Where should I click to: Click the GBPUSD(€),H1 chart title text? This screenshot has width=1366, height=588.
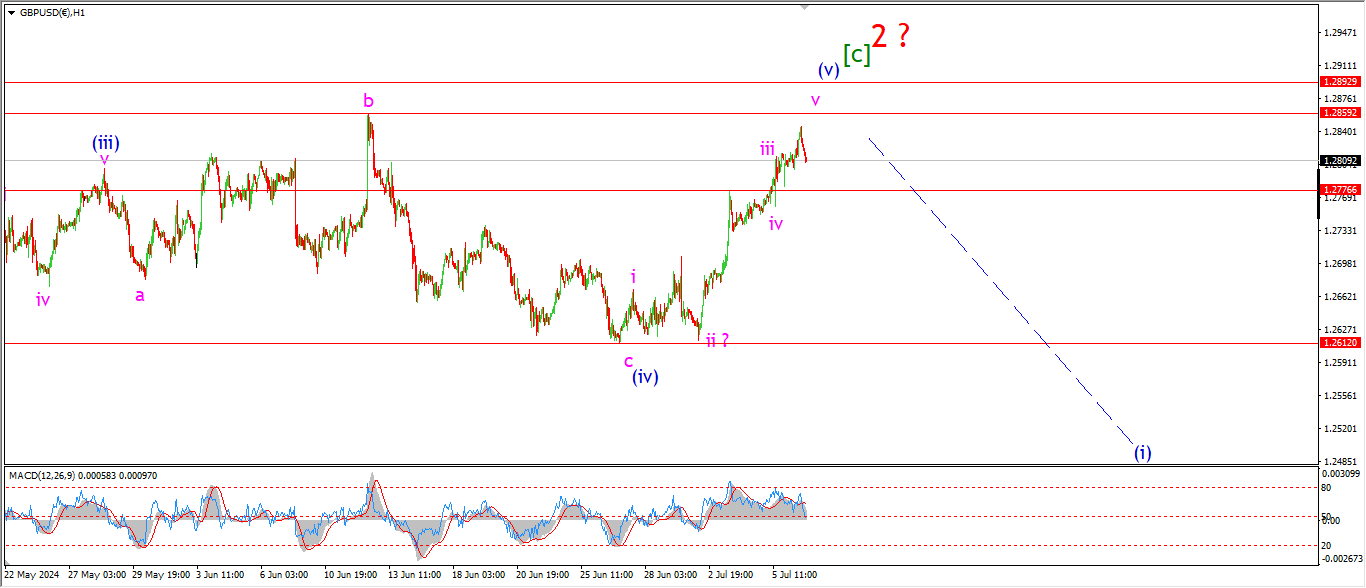[51, 13]
